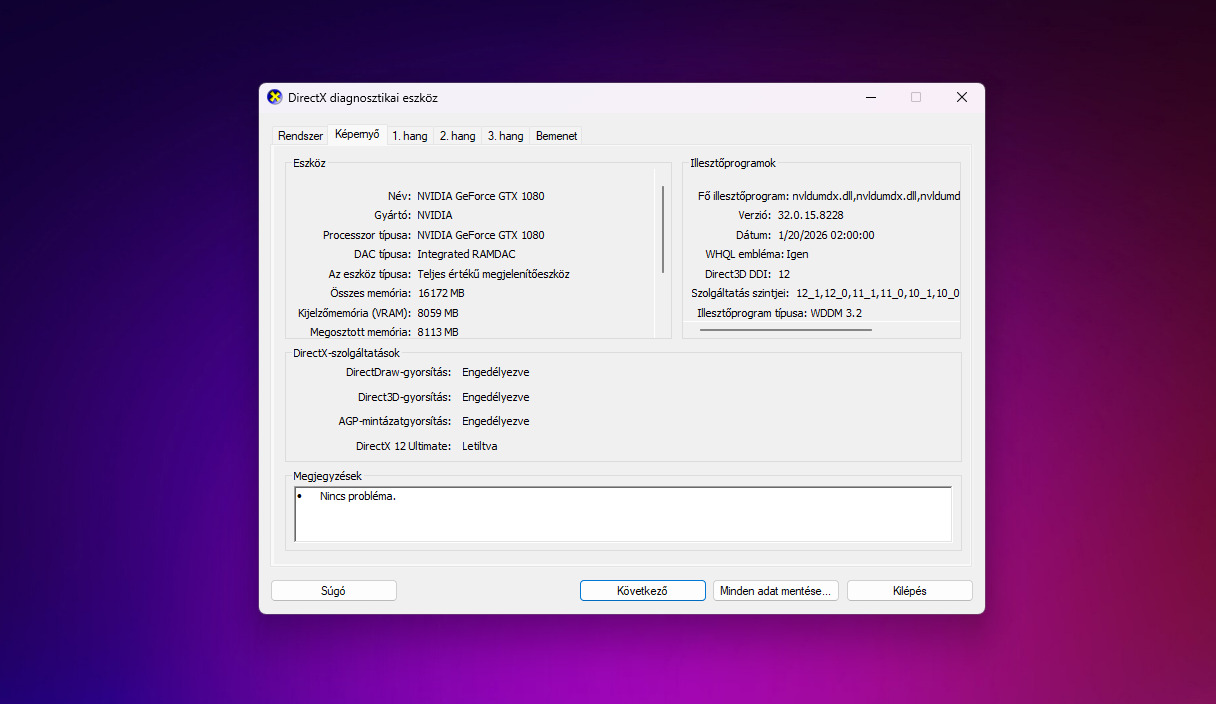Click the WDDM 3.2 driver type value
This screenshot has height=704, width=1216.
(x=836, y=313)
